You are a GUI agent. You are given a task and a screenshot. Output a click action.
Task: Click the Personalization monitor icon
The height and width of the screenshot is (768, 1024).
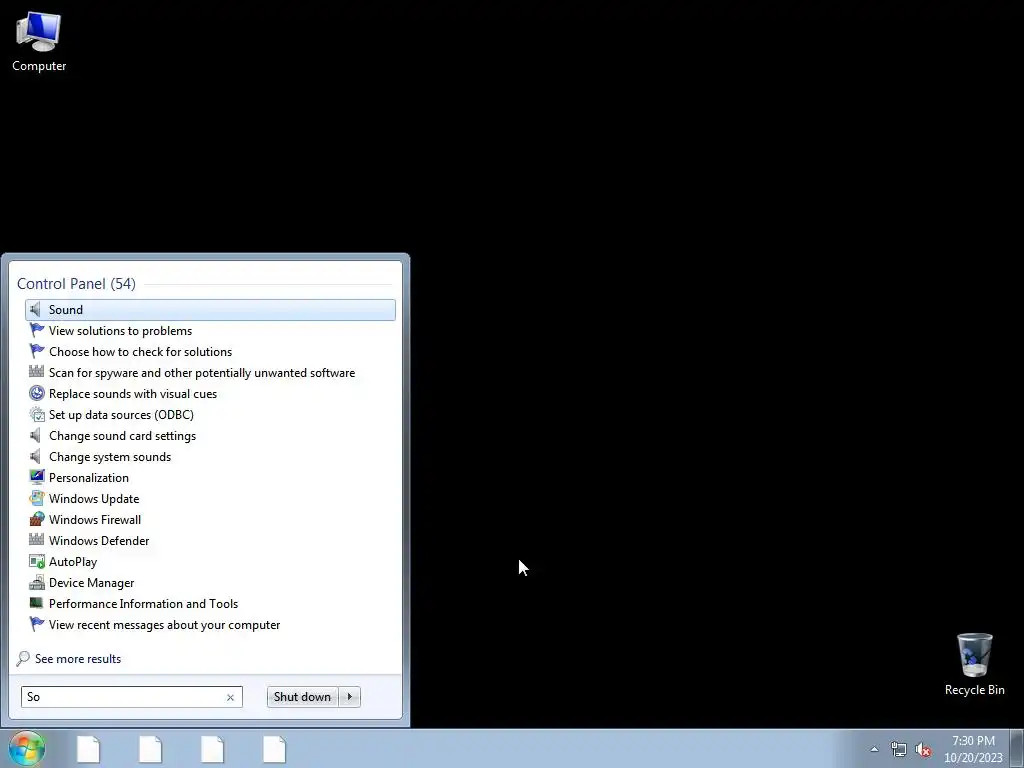coord(37,477)
